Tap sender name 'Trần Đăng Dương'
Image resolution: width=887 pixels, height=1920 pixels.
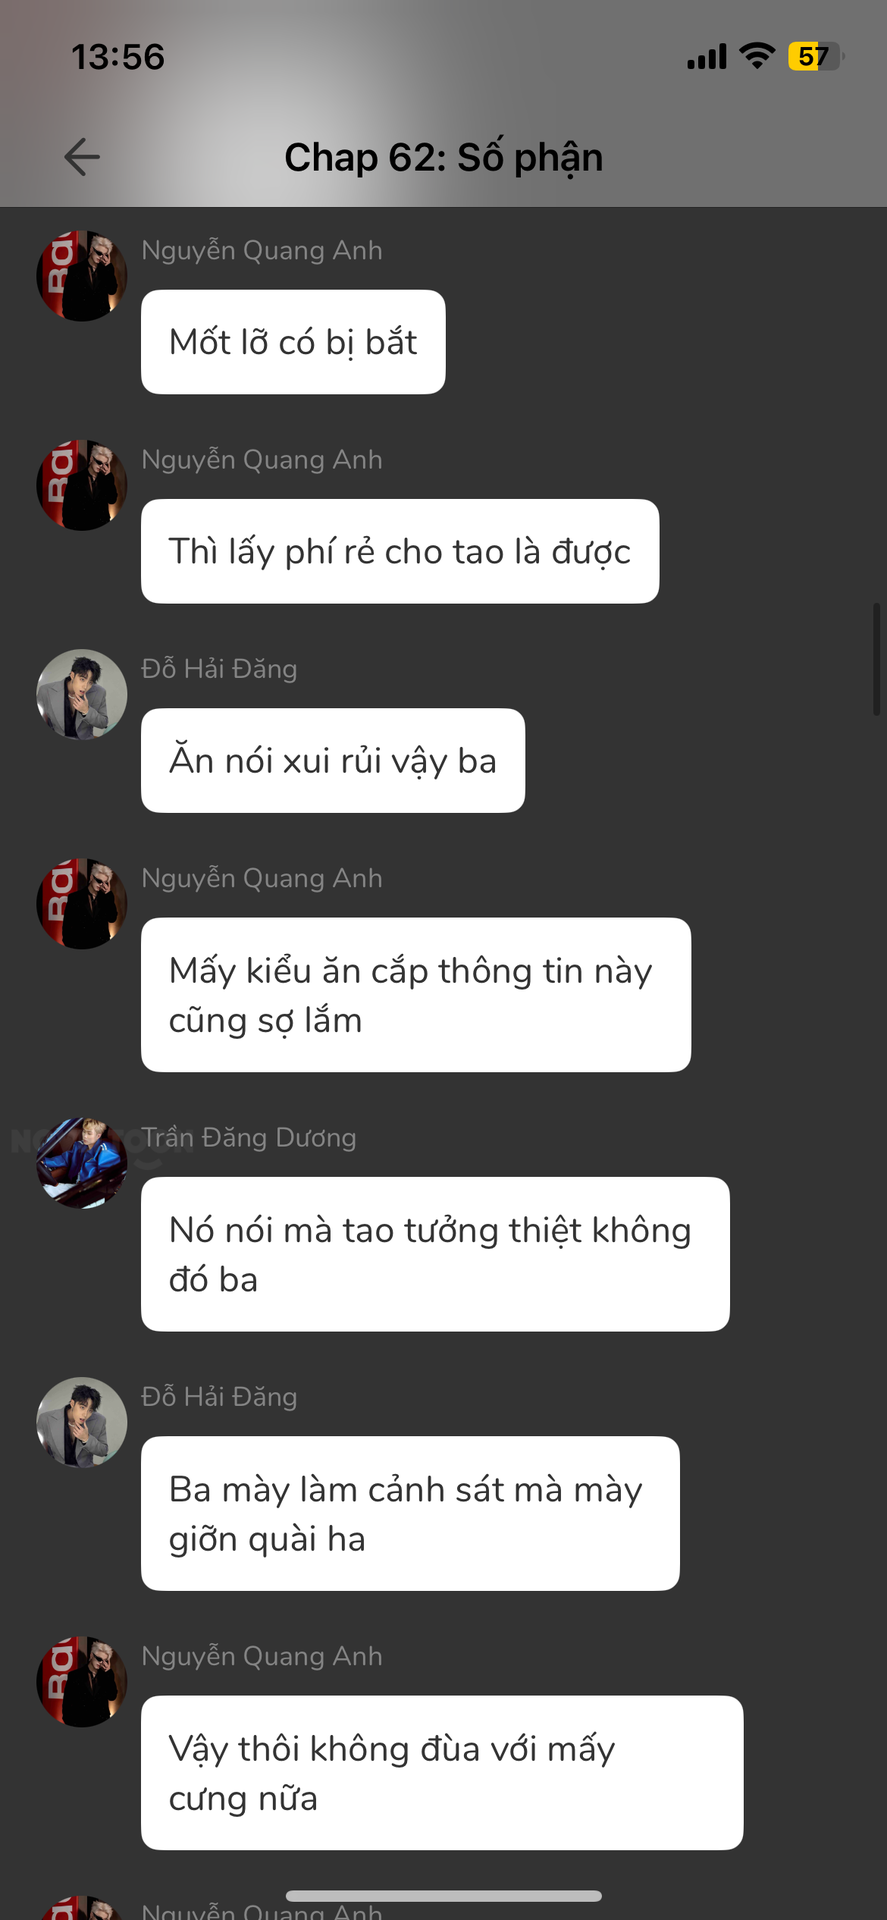tap(249, 1137)
